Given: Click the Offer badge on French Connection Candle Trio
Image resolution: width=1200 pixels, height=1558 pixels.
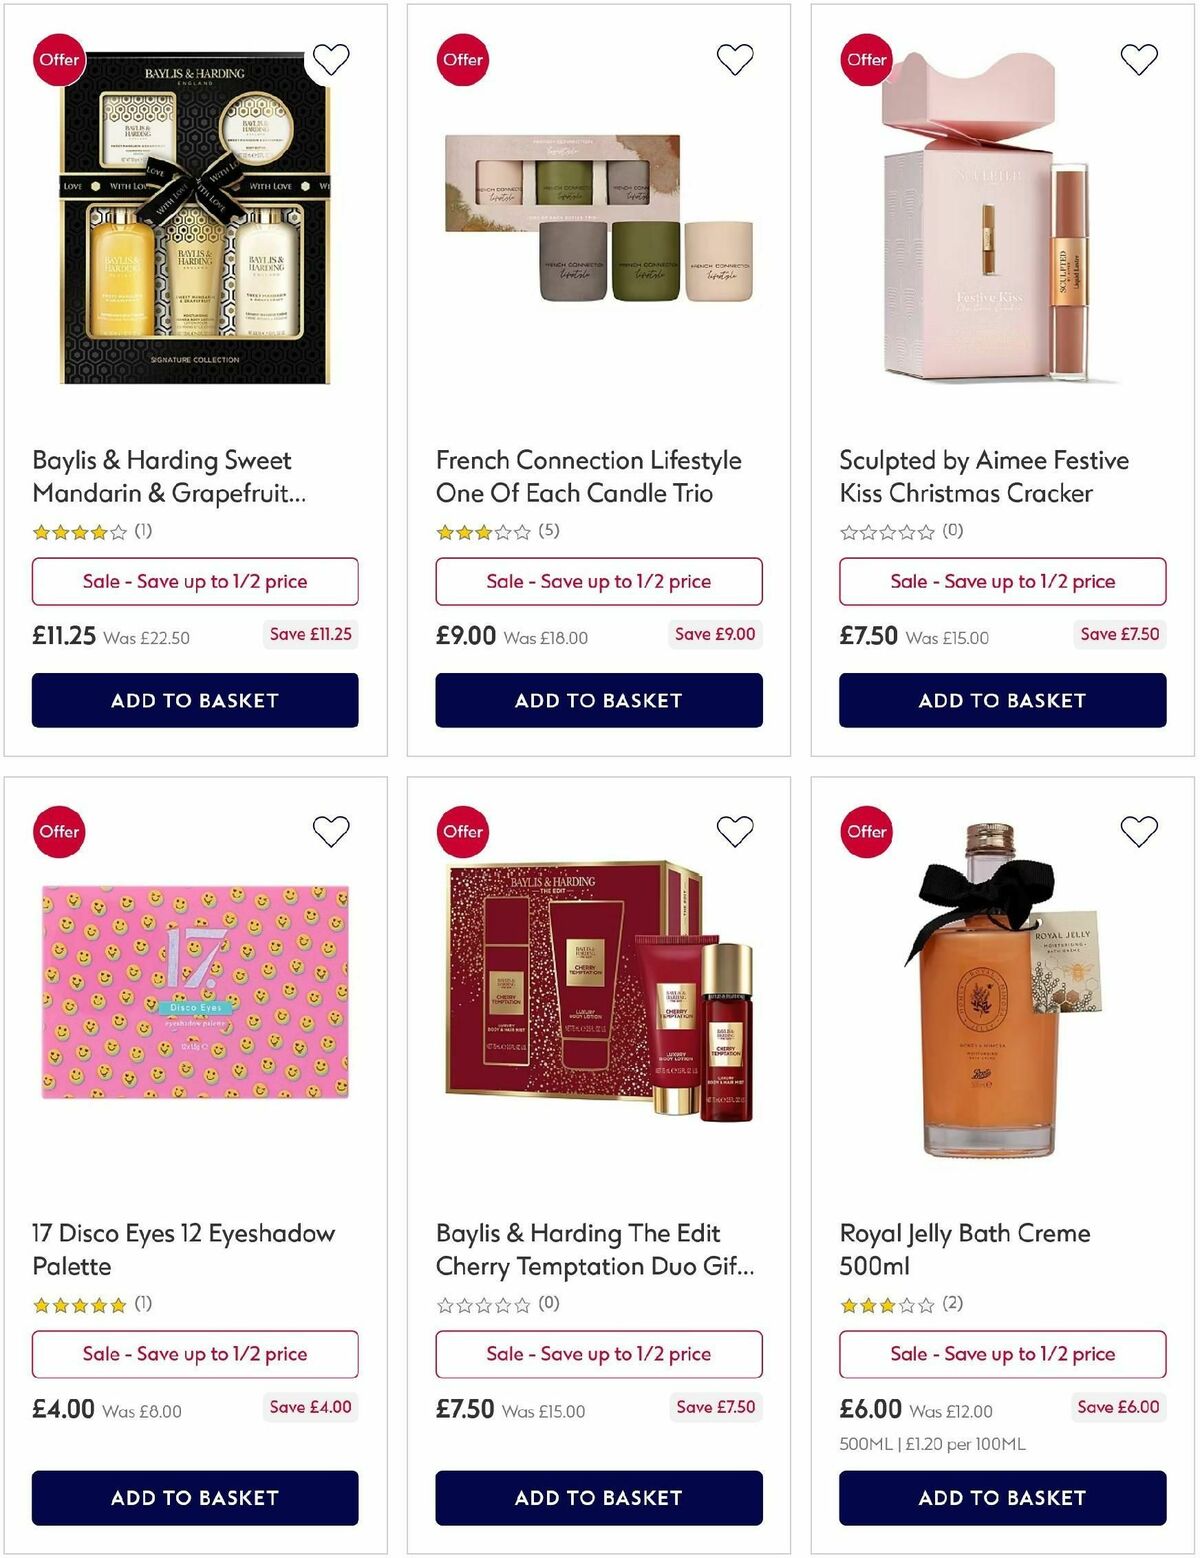Looking at the screenshot, I should pos(462,59).
